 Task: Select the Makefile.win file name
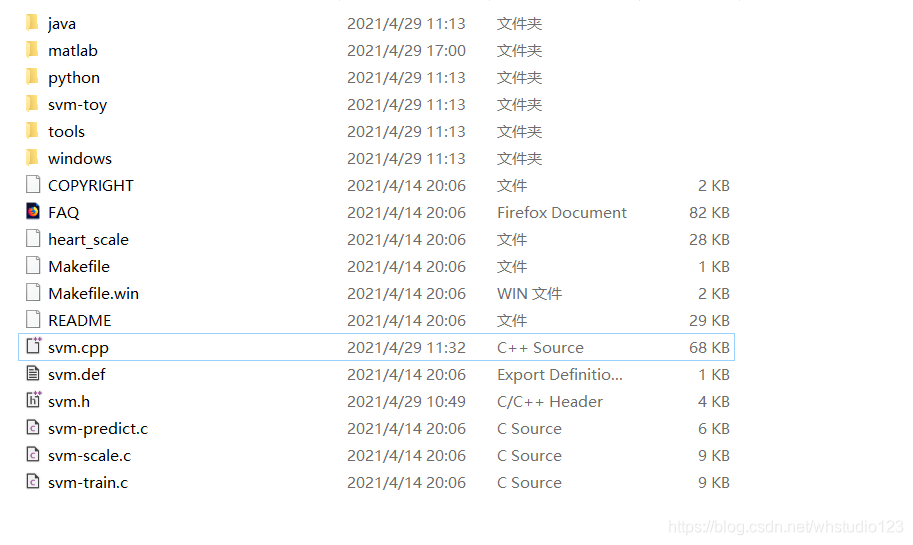coord(93,293)
